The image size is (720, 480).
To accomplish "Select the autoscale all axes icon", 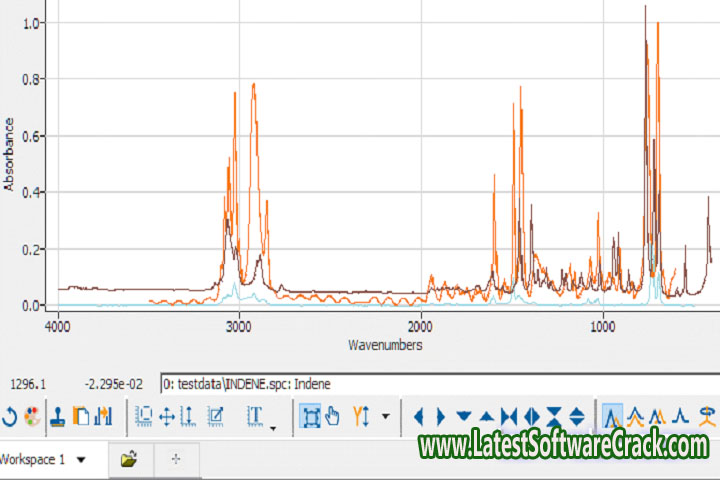I will [144, 415].
